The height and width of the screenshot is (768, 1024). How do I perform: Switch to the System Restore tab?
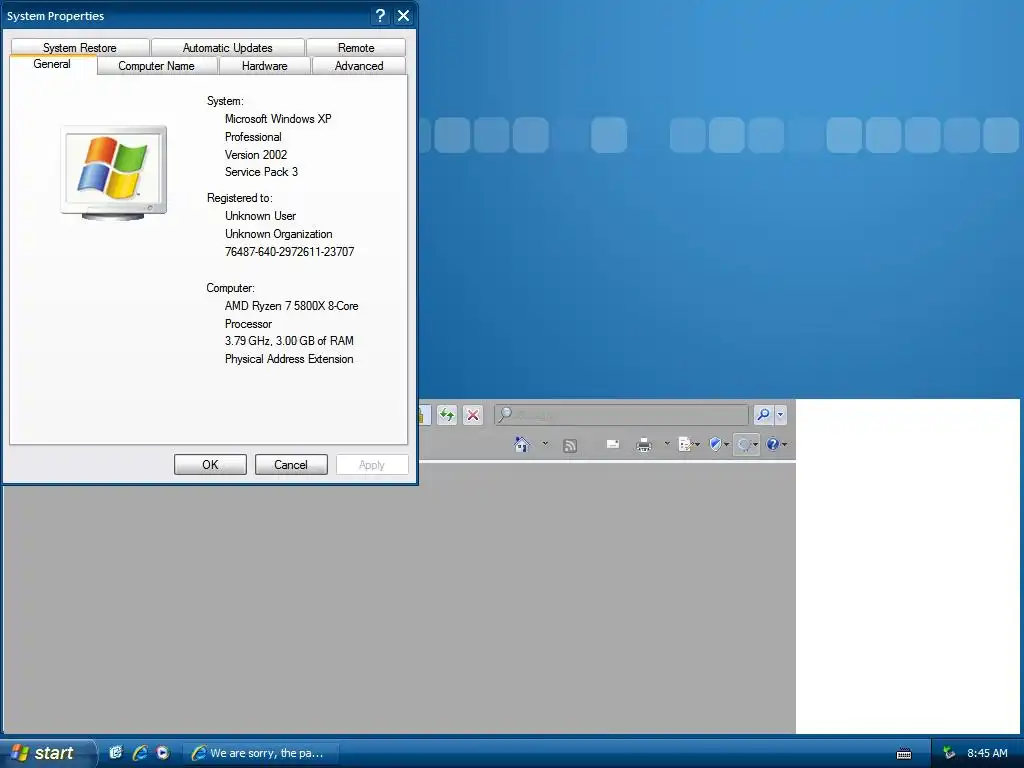(80, 48)
